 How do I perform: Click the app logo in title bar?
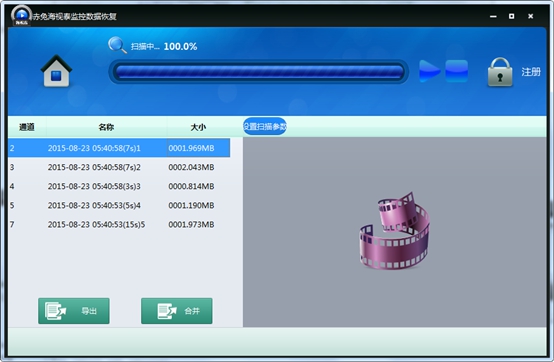coord(21,16)
